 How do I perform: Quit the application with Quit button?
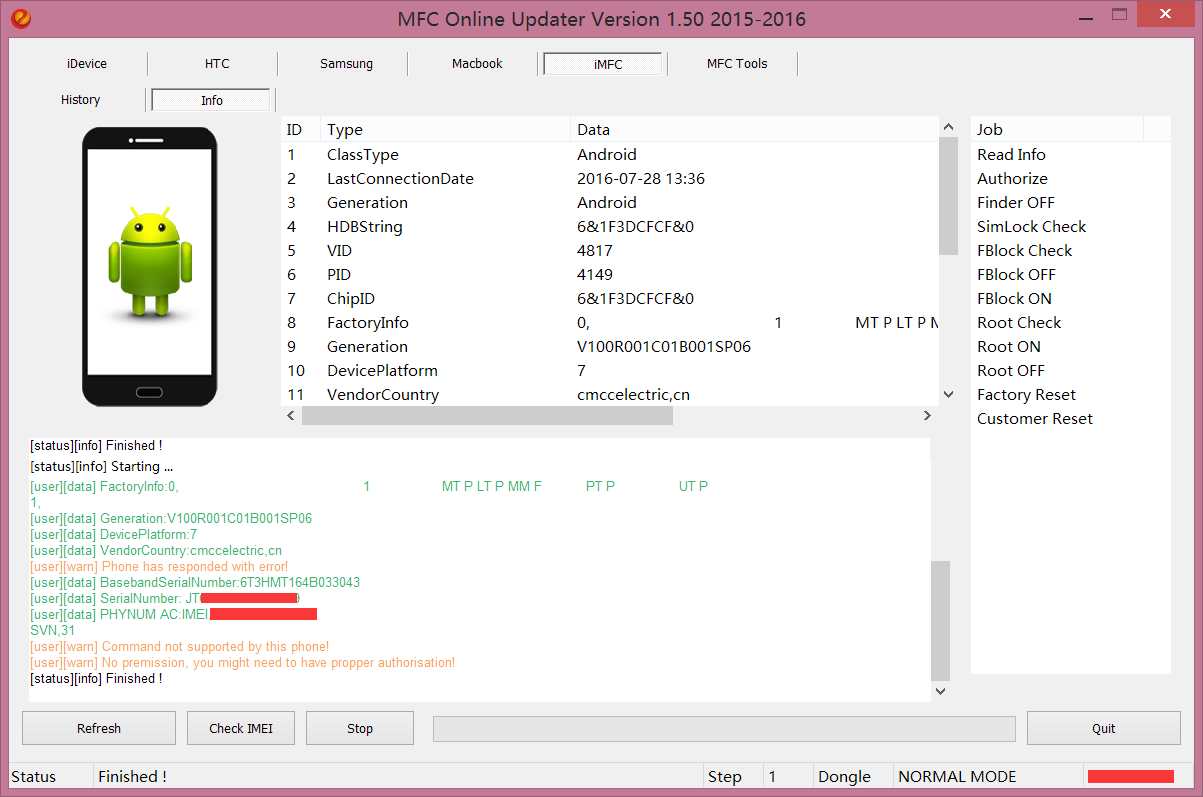click(x=1103, y=728)
